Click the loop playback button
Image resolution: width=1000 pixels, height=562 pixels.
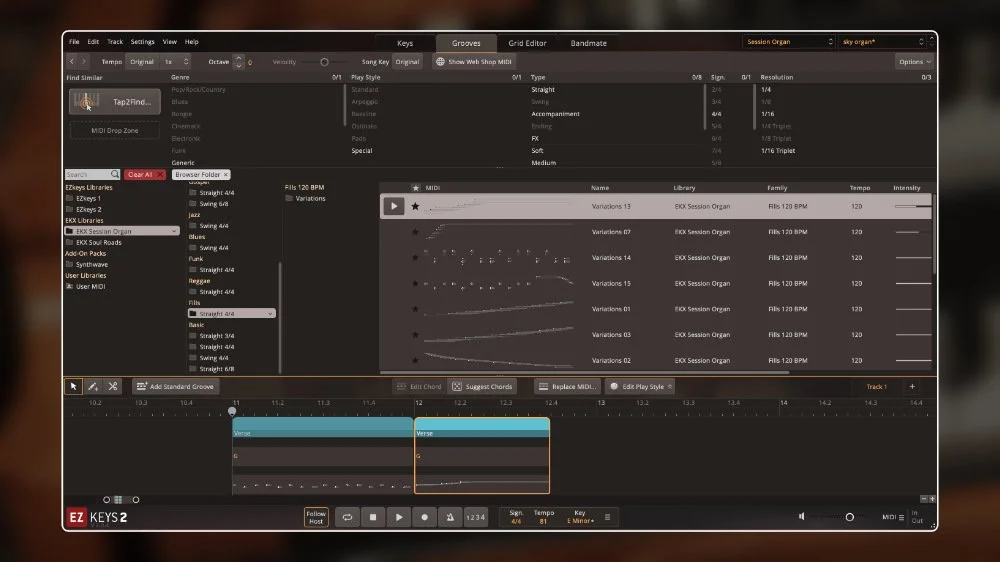pos(347,517)
